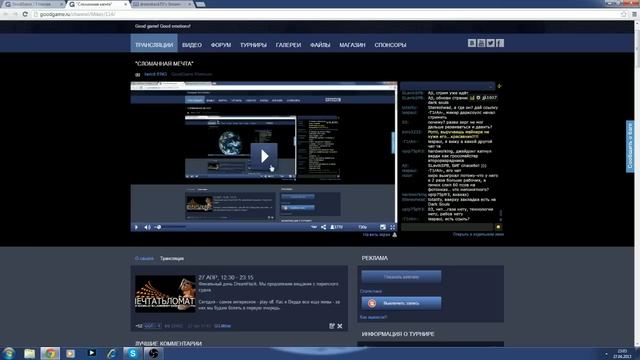Open the share icon in the player bar

(x=323, y=227)
